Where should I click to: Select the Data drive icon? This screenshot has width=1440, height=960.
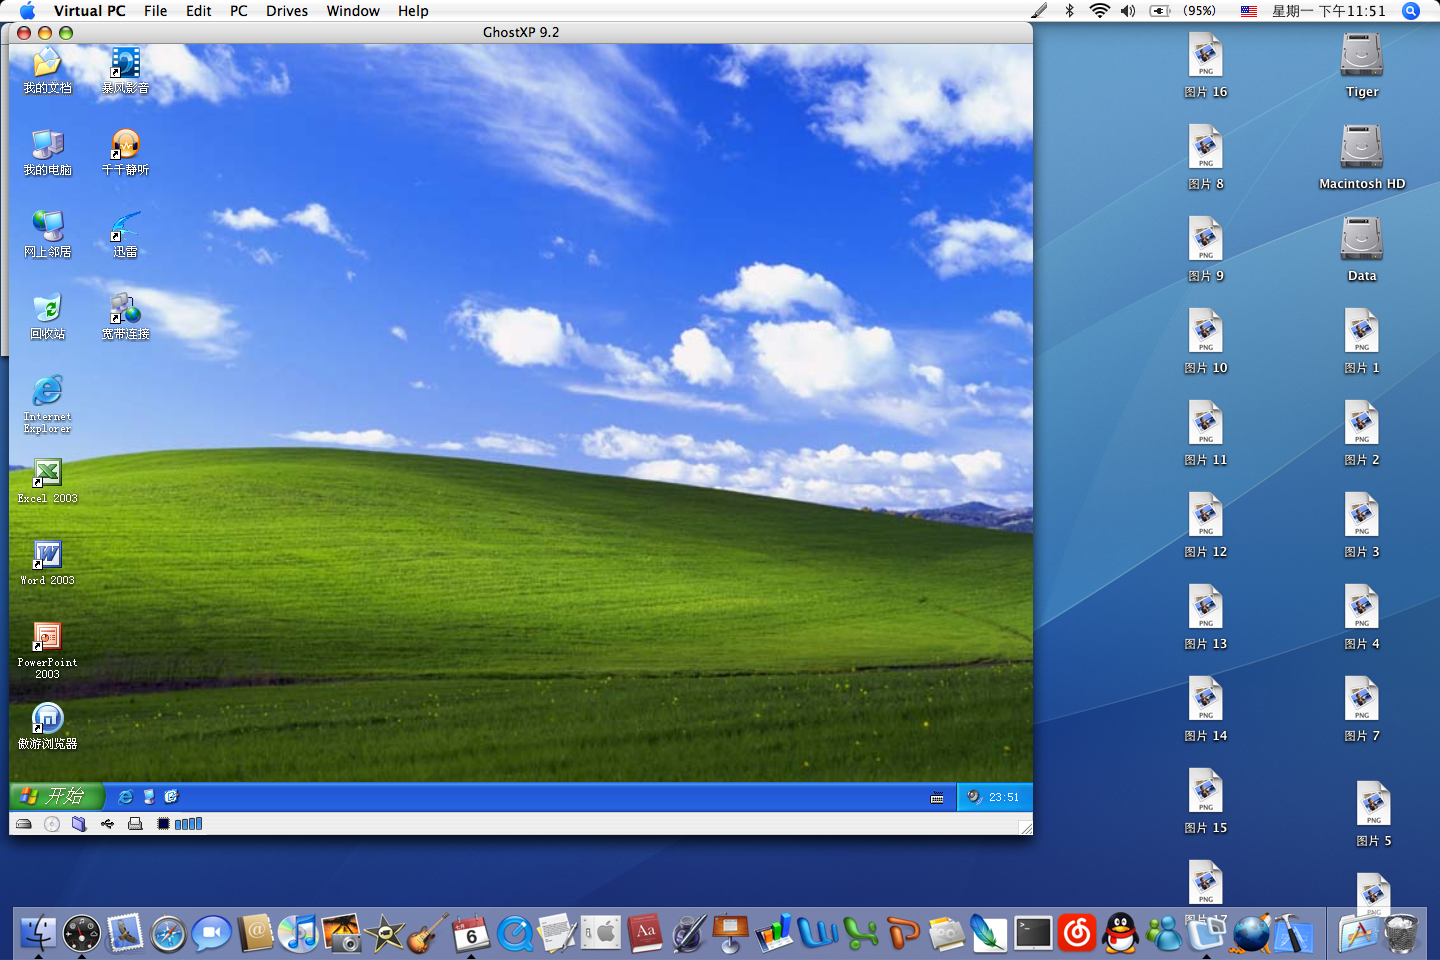click(x=1362, y=250)
